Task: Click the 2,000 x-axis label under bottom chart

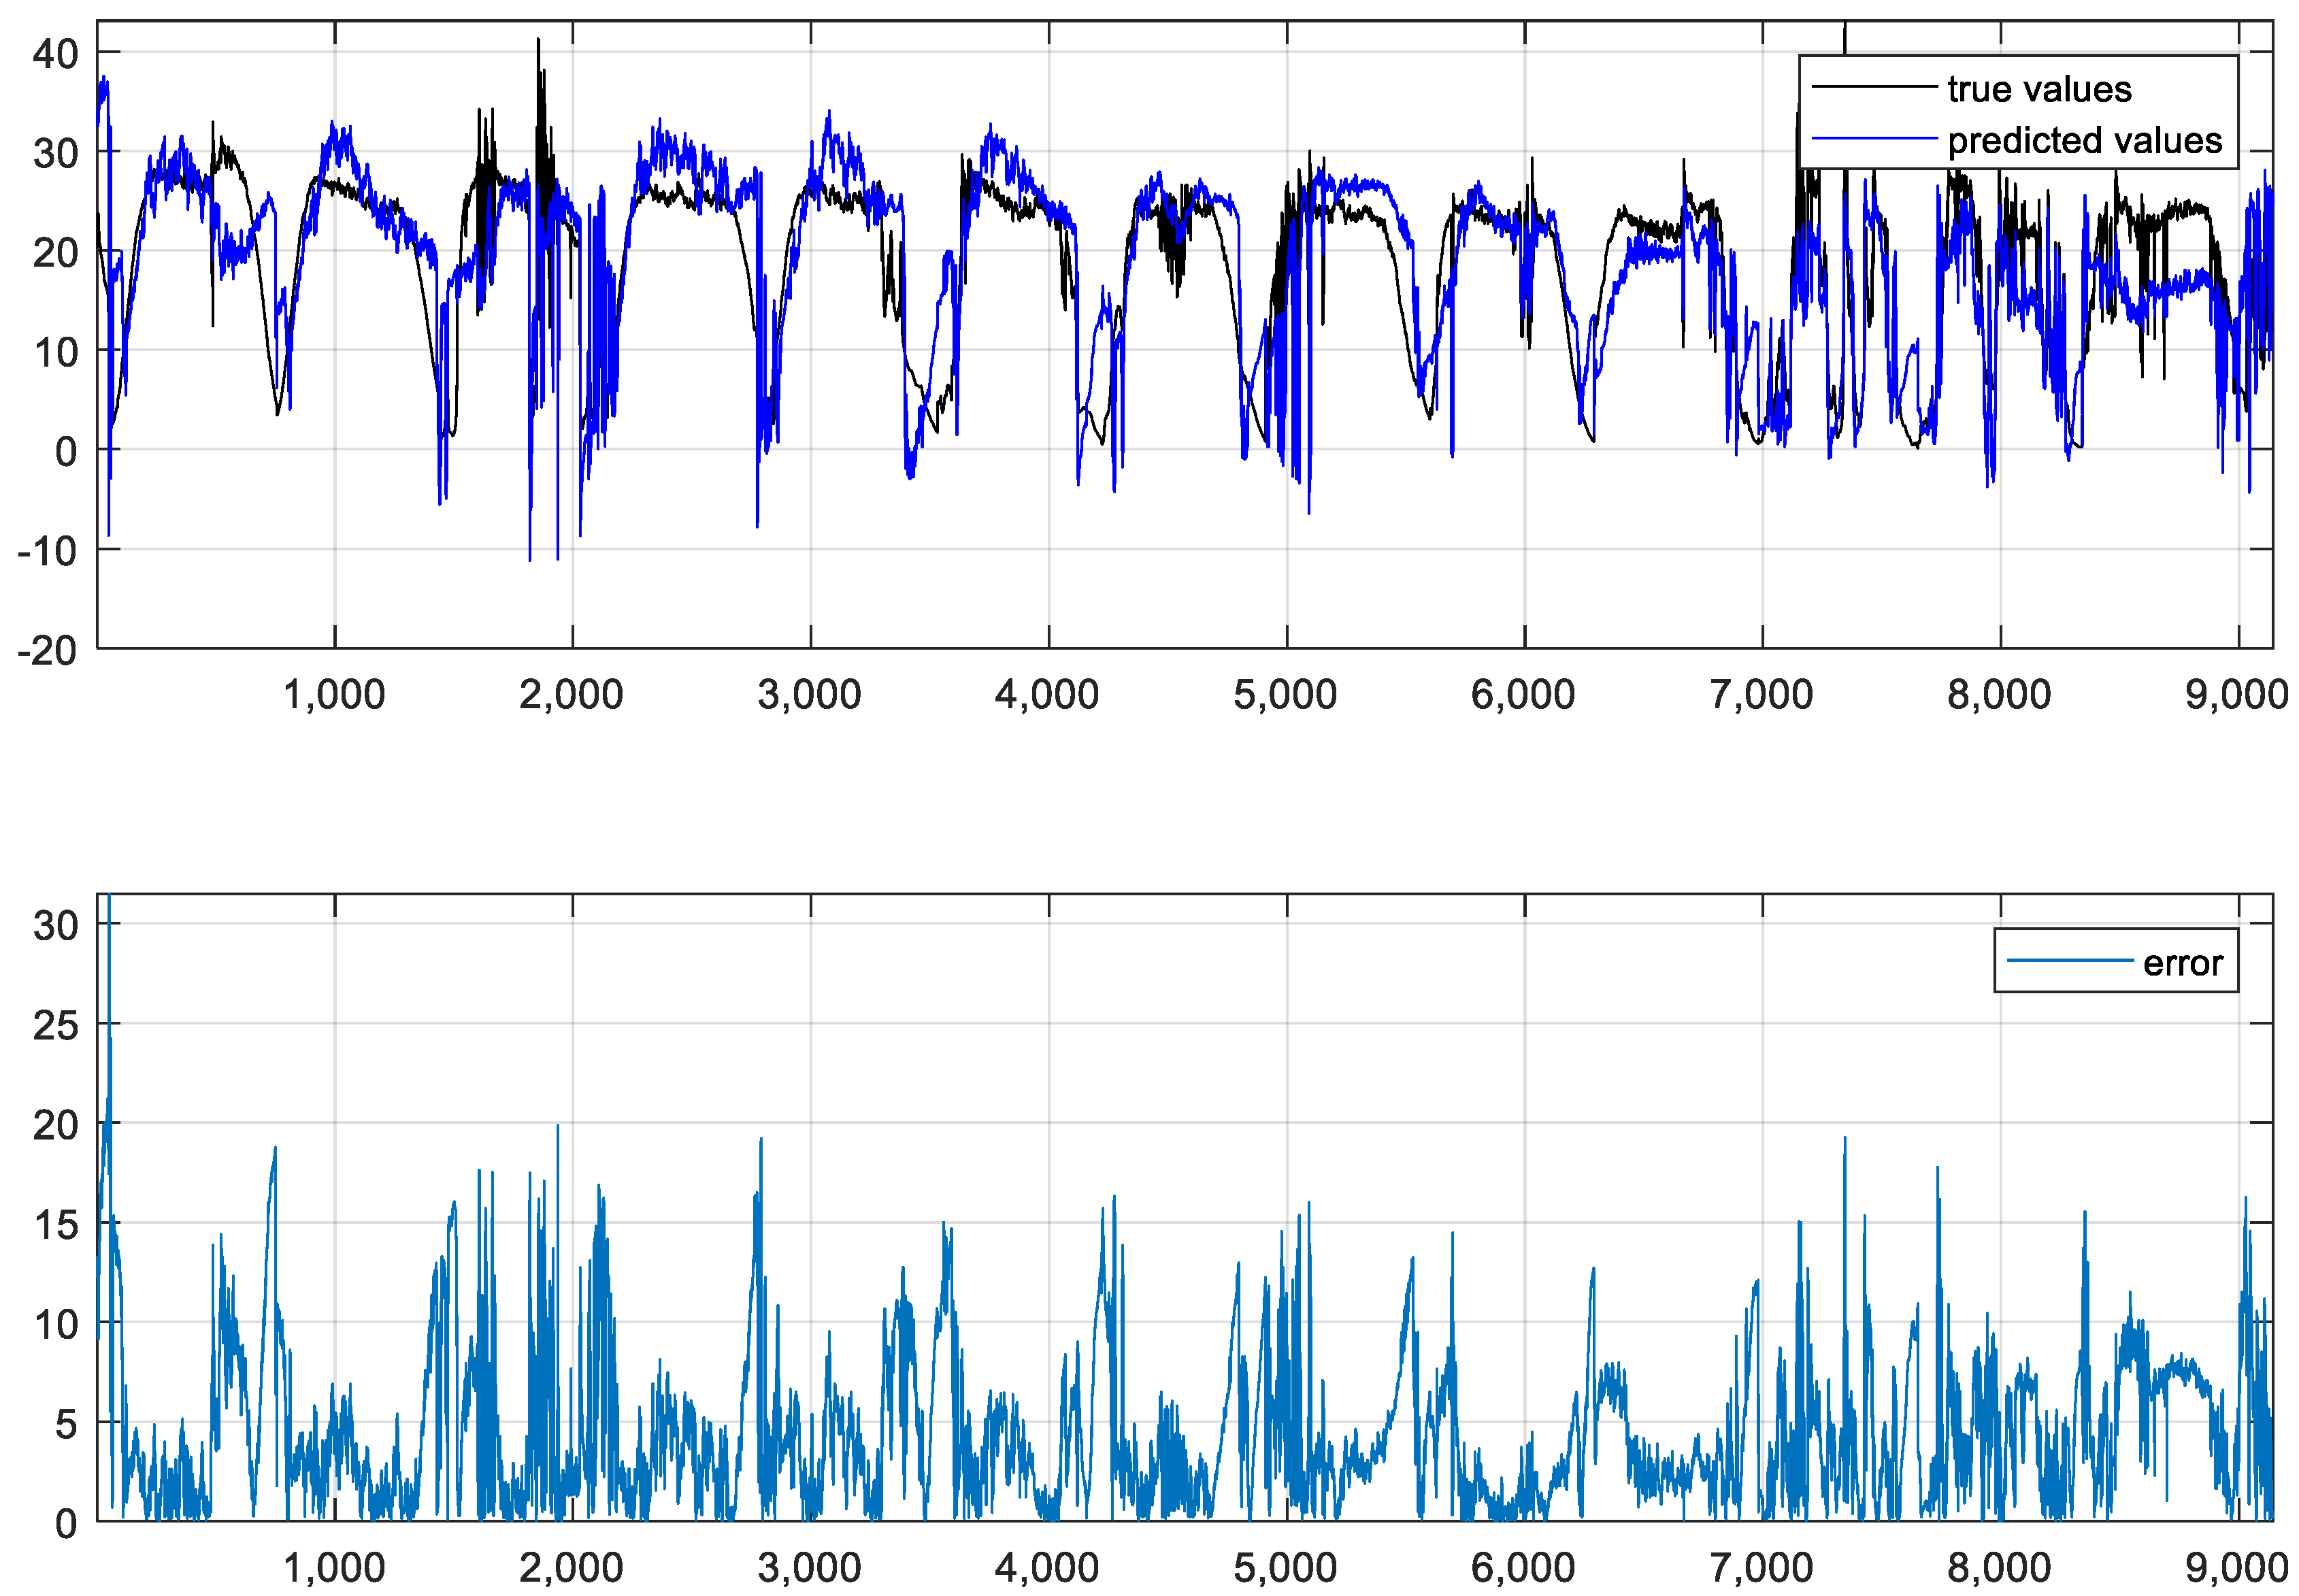Action: [571, 1568]
